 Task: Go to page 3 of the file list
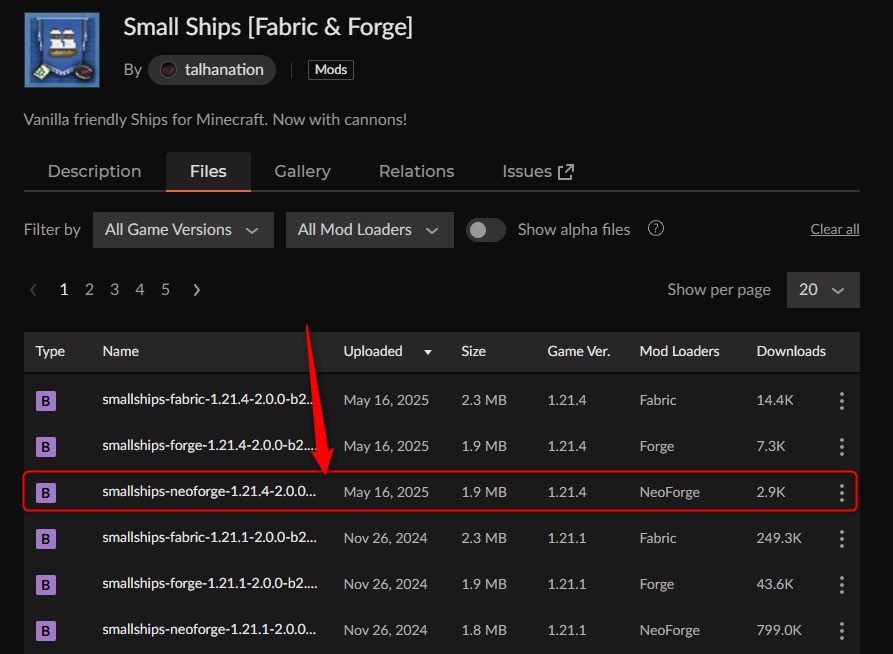(x=114, y=290)
